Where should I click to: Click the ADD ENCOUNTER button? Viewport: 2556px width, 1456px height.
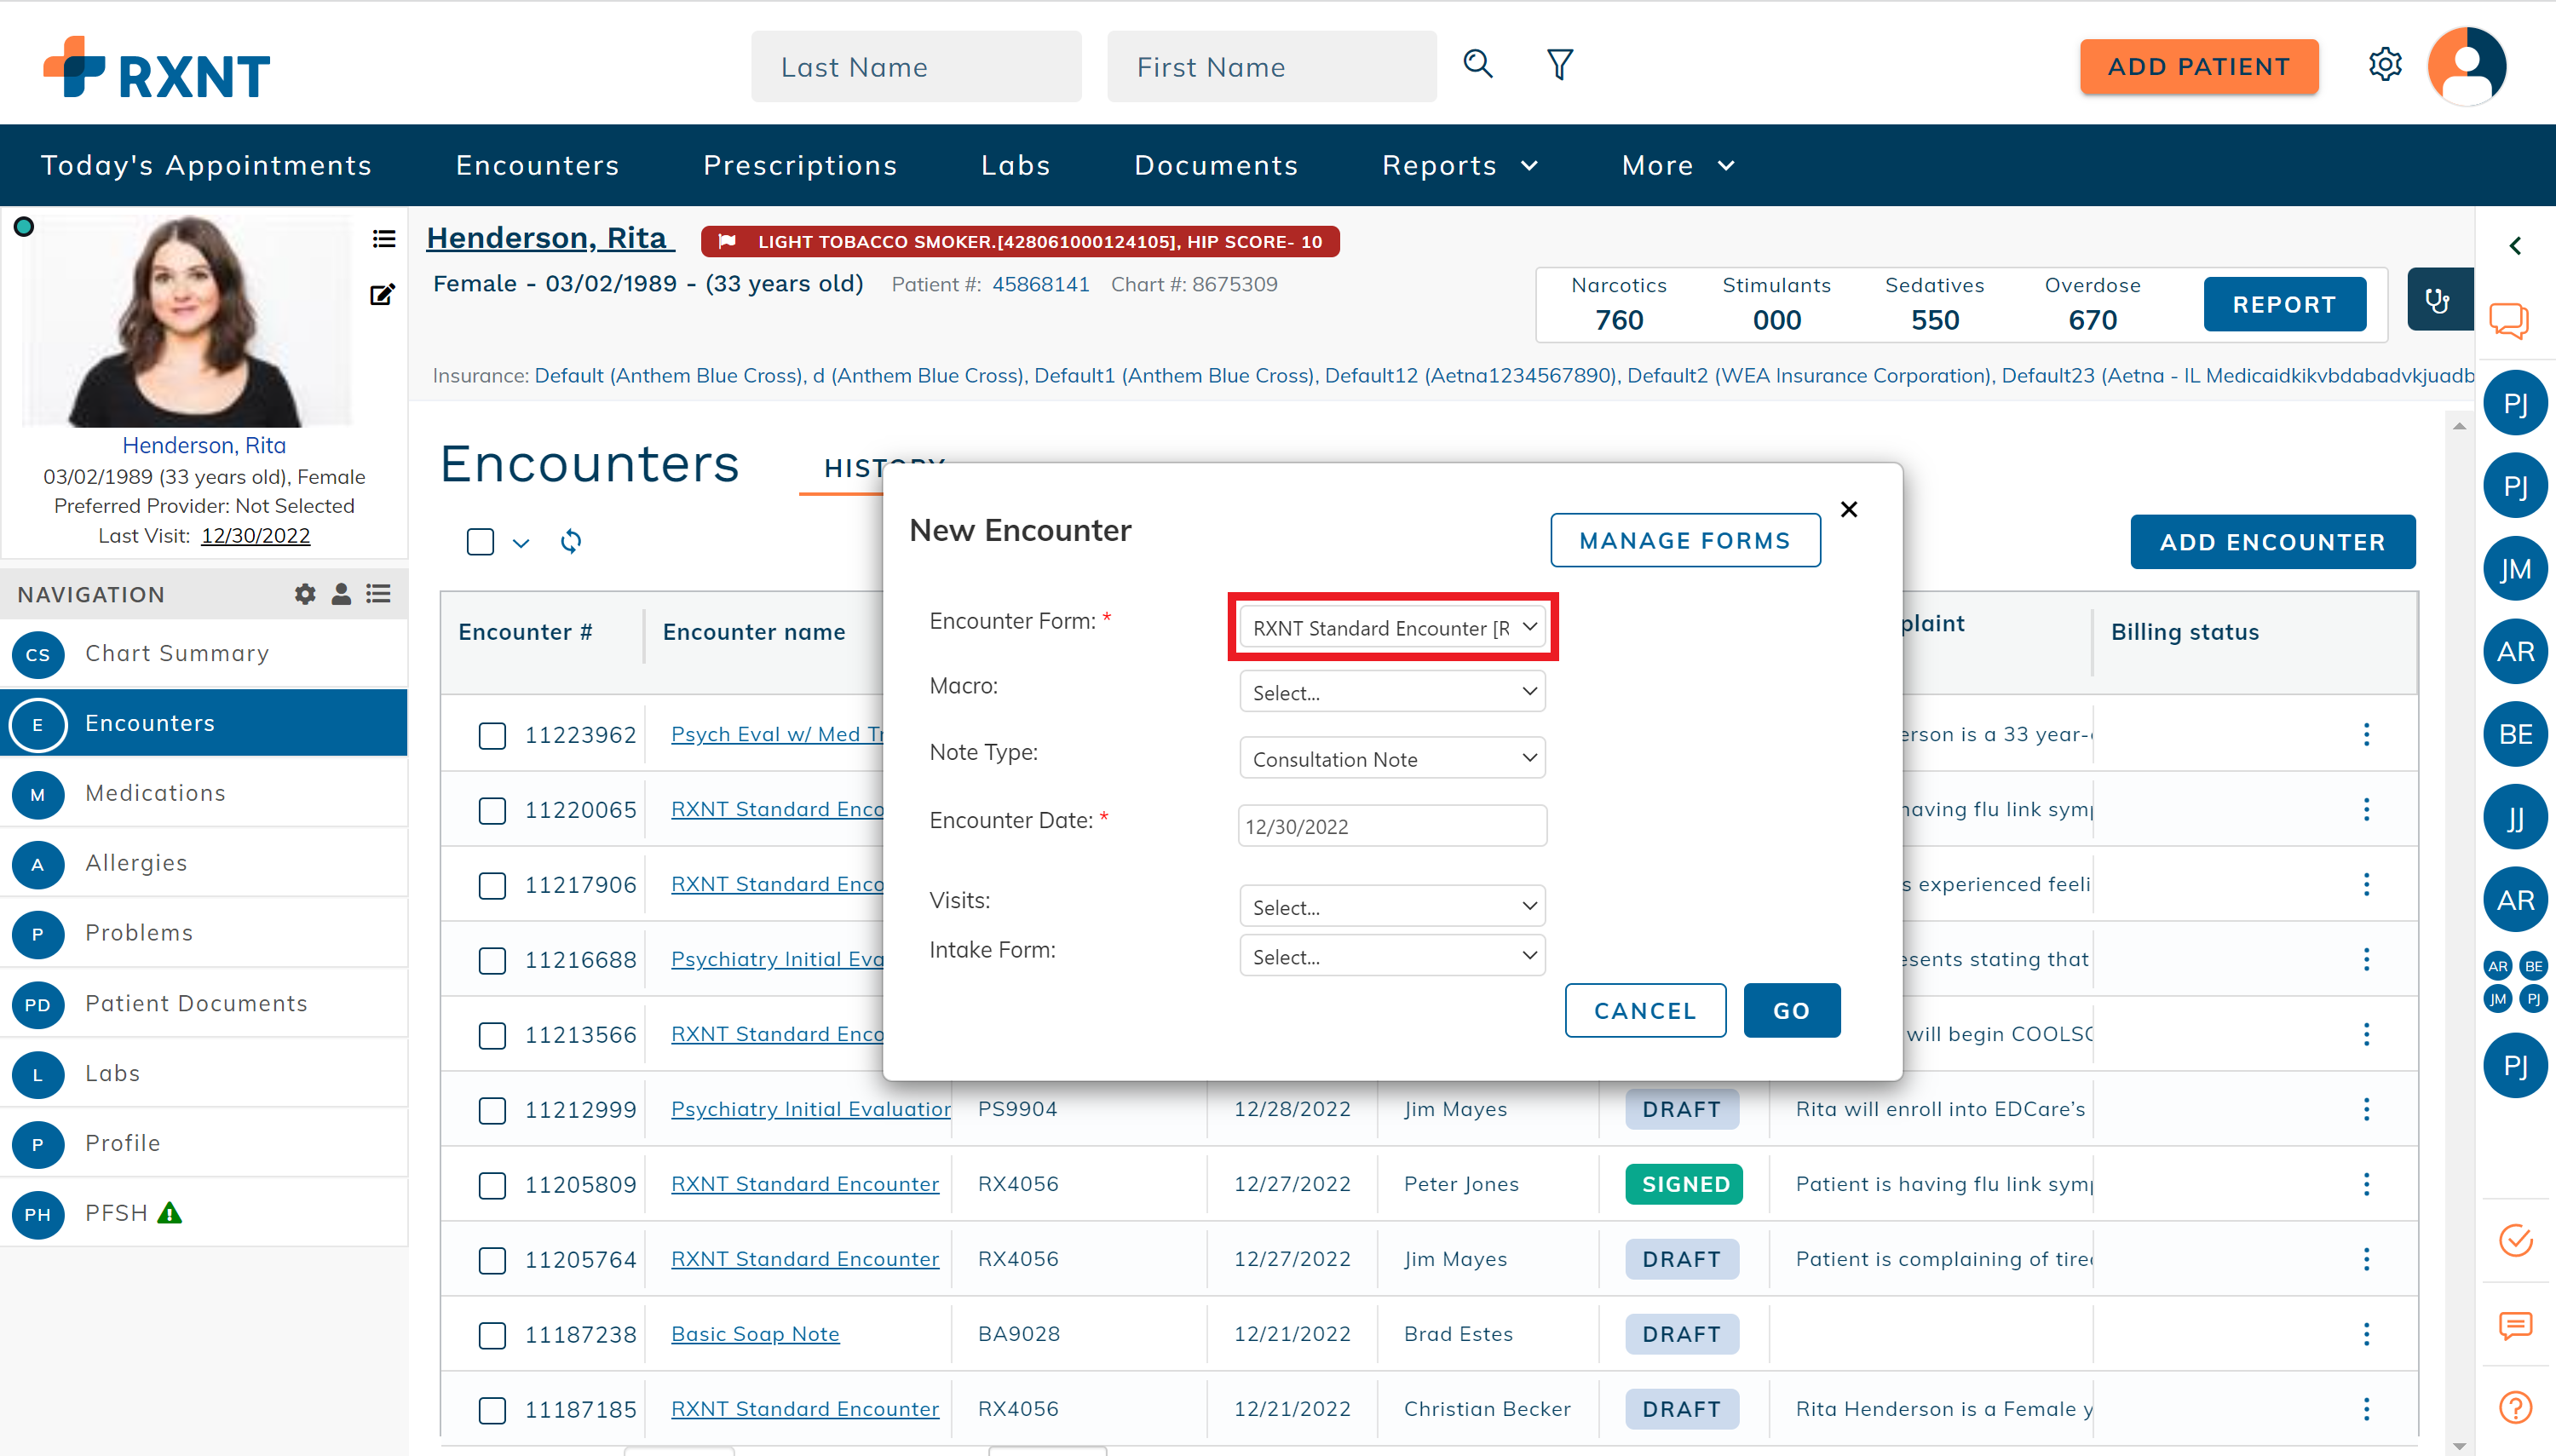[2272, 542]
